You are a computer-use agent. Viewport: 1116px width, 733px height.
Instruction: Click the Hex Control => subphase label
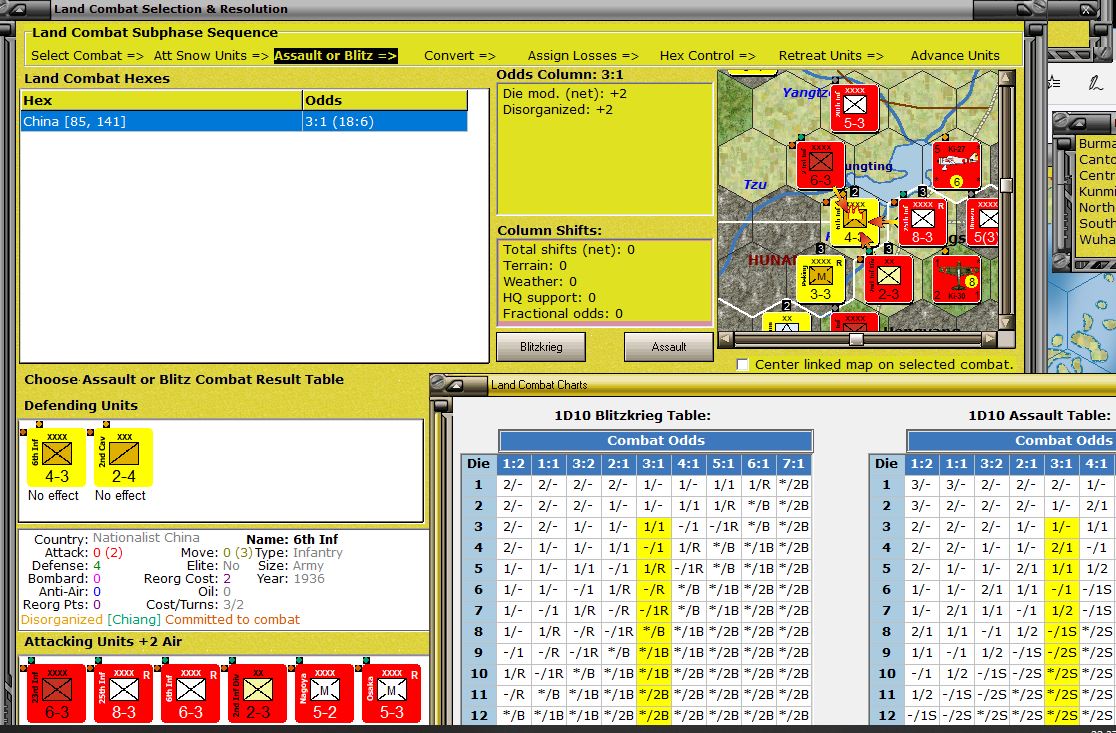707,56
